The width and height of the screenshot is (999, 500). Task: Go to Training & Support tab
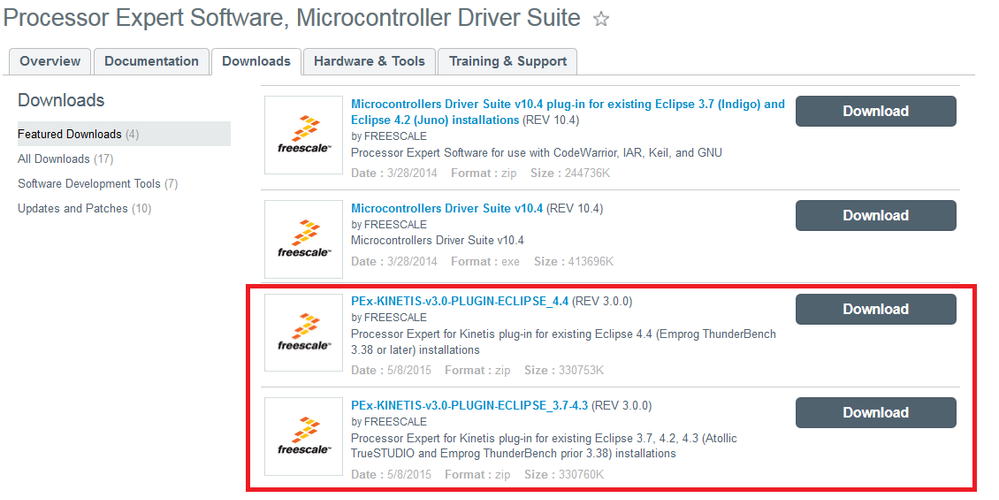[508, 61]
